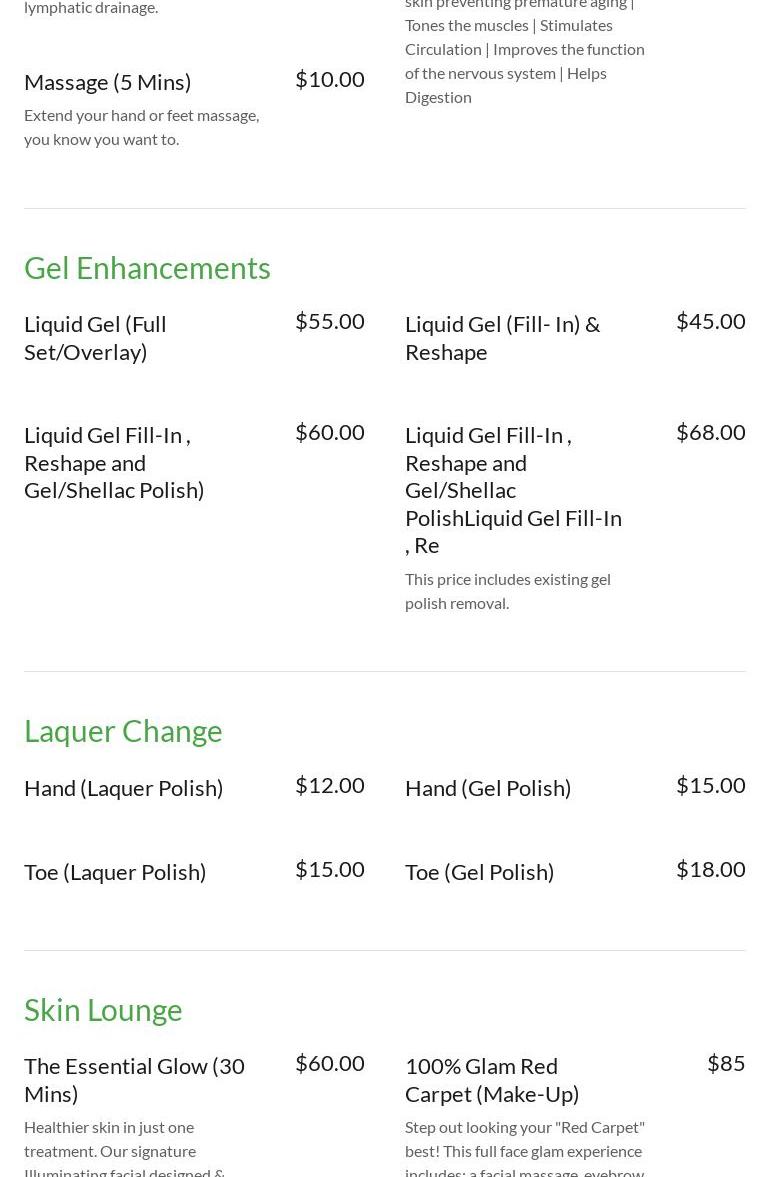Click the Massage (5 Mins) service title
This screenshot has width=770, height=1177.
(x=107, y=82)
